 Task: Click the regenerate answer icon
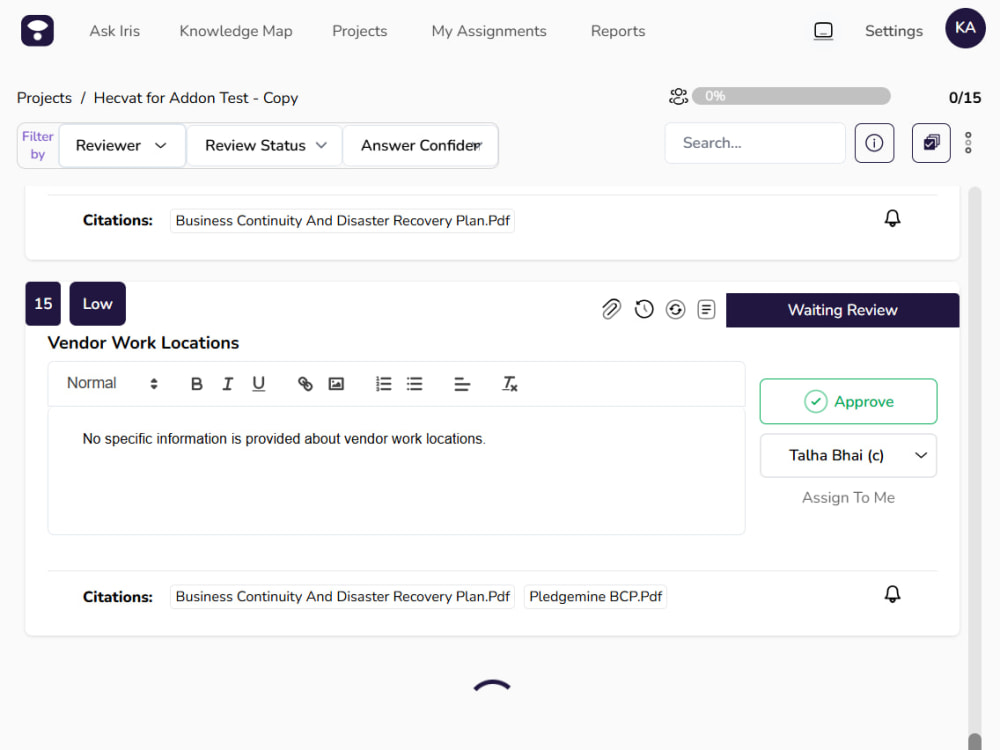point(675,309)
